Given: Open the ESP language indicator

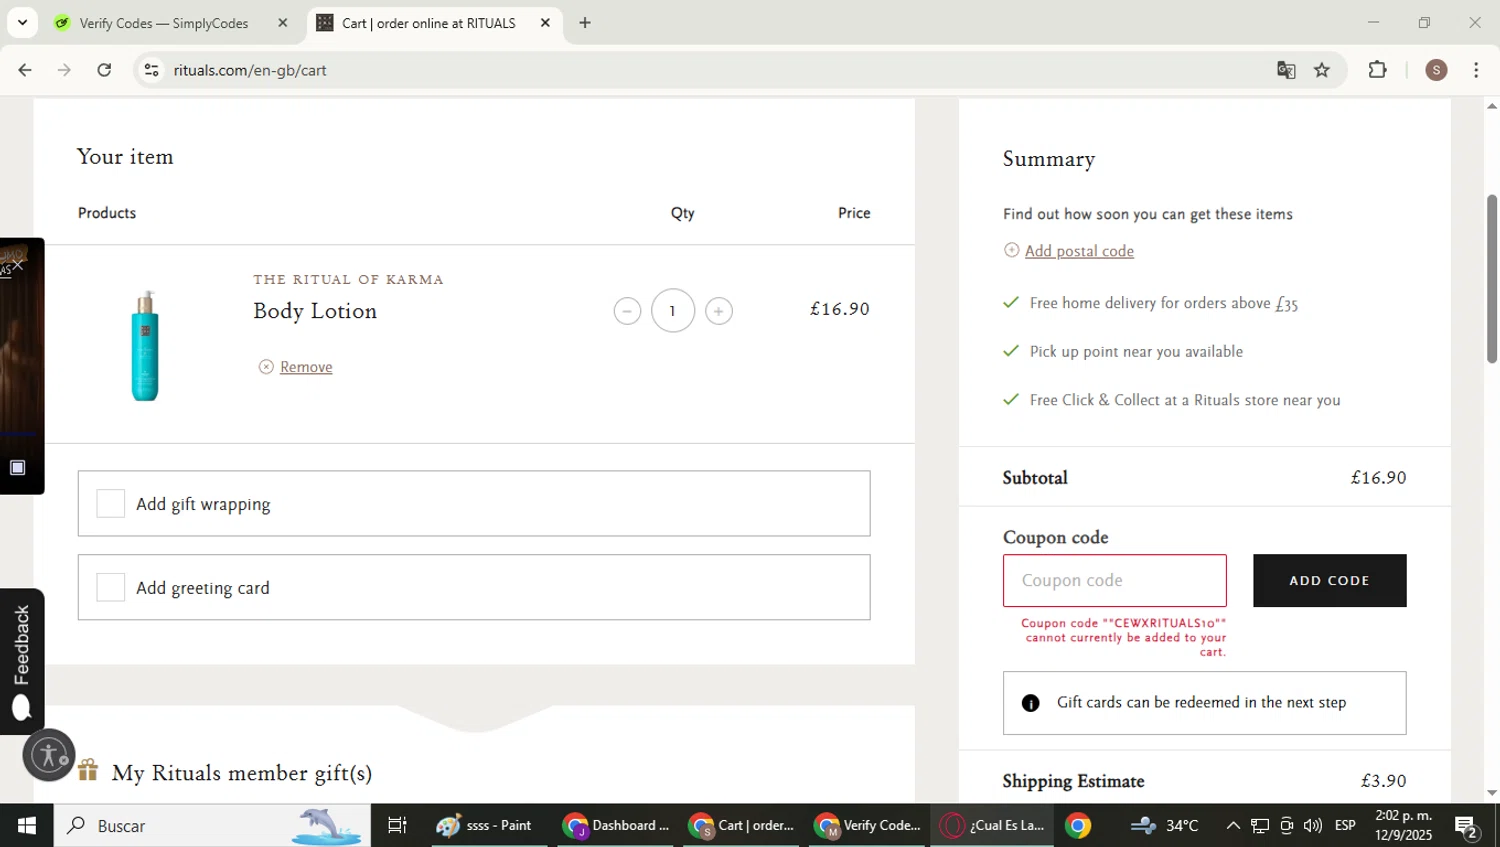Looking at the screenshot, I should (1345, 826).
